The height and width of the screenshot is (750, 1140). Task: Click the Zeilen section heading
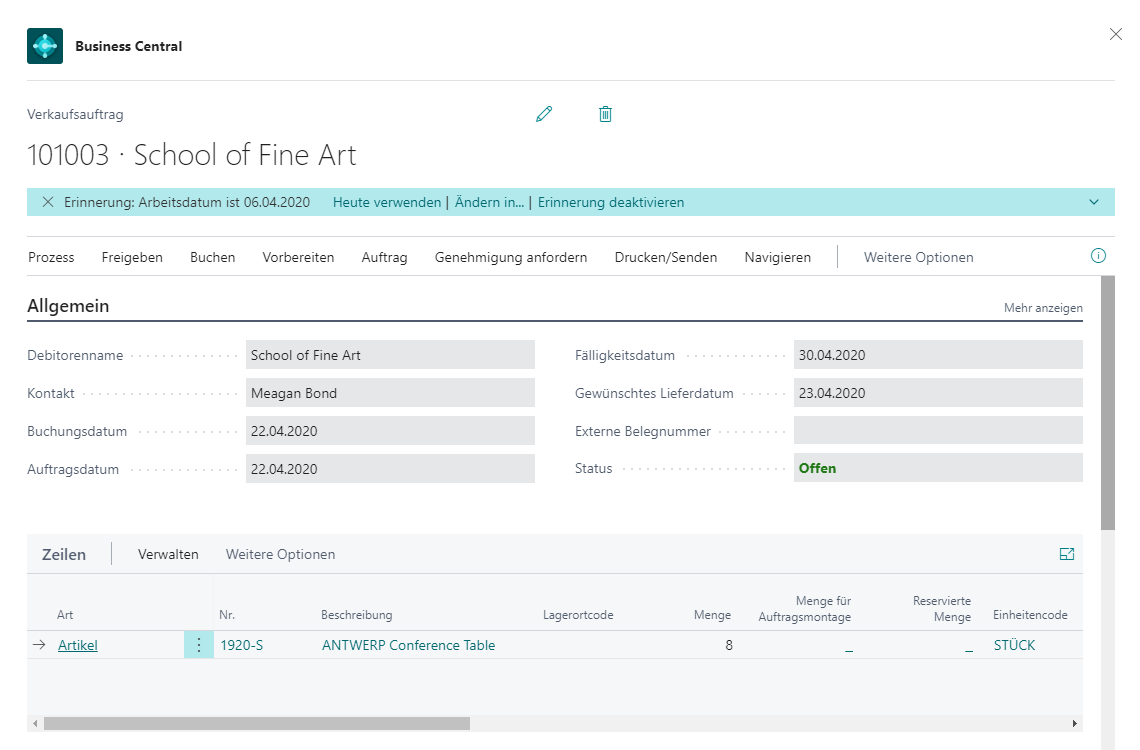64,555
